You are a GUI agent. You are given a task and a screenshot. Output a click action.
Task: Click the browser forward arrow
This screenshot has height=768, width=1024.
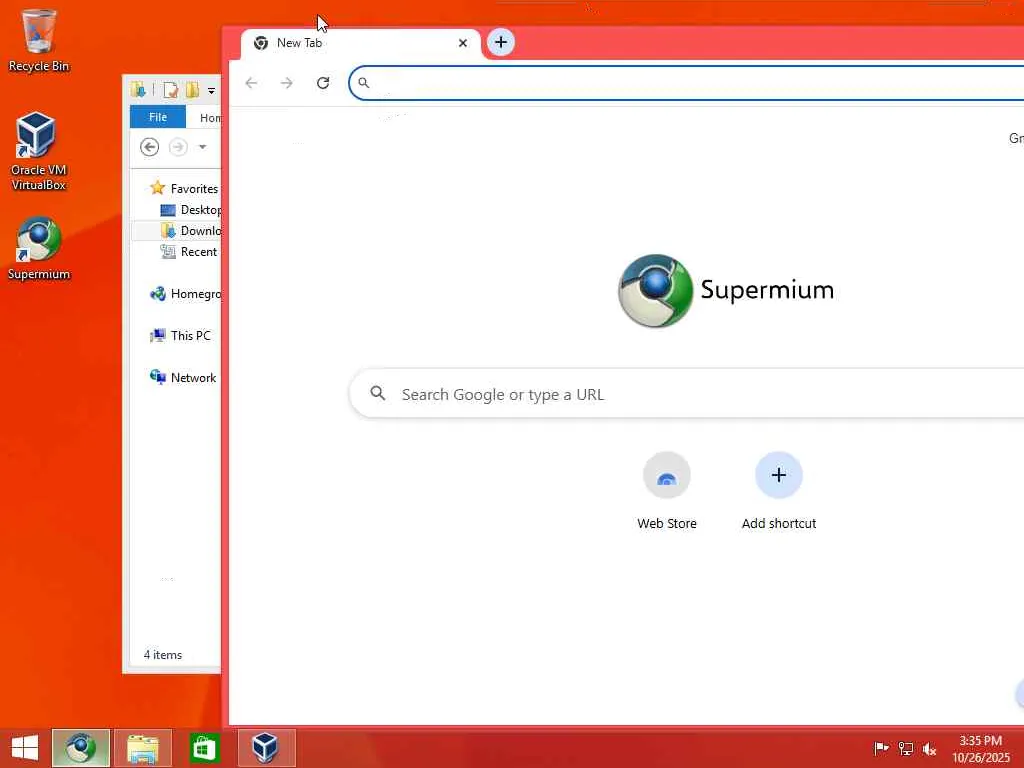(287, 83)
